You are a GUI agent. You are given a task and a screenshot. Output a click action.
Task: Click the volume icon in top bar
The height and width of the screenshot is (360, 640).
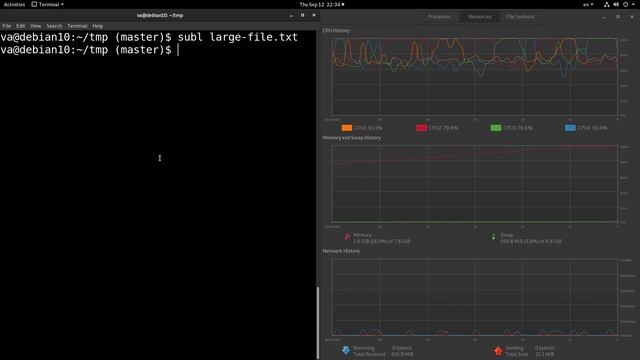[616, 4]
